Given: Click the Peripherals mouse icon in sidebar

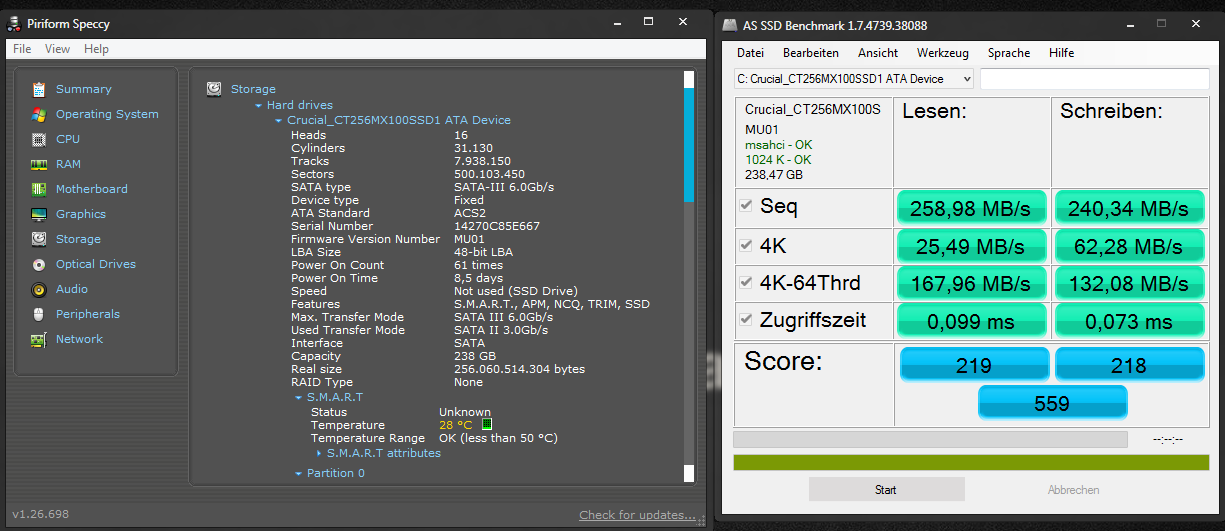Looking at the screenshot, I should pyautogui.click(x=39, y=314).
